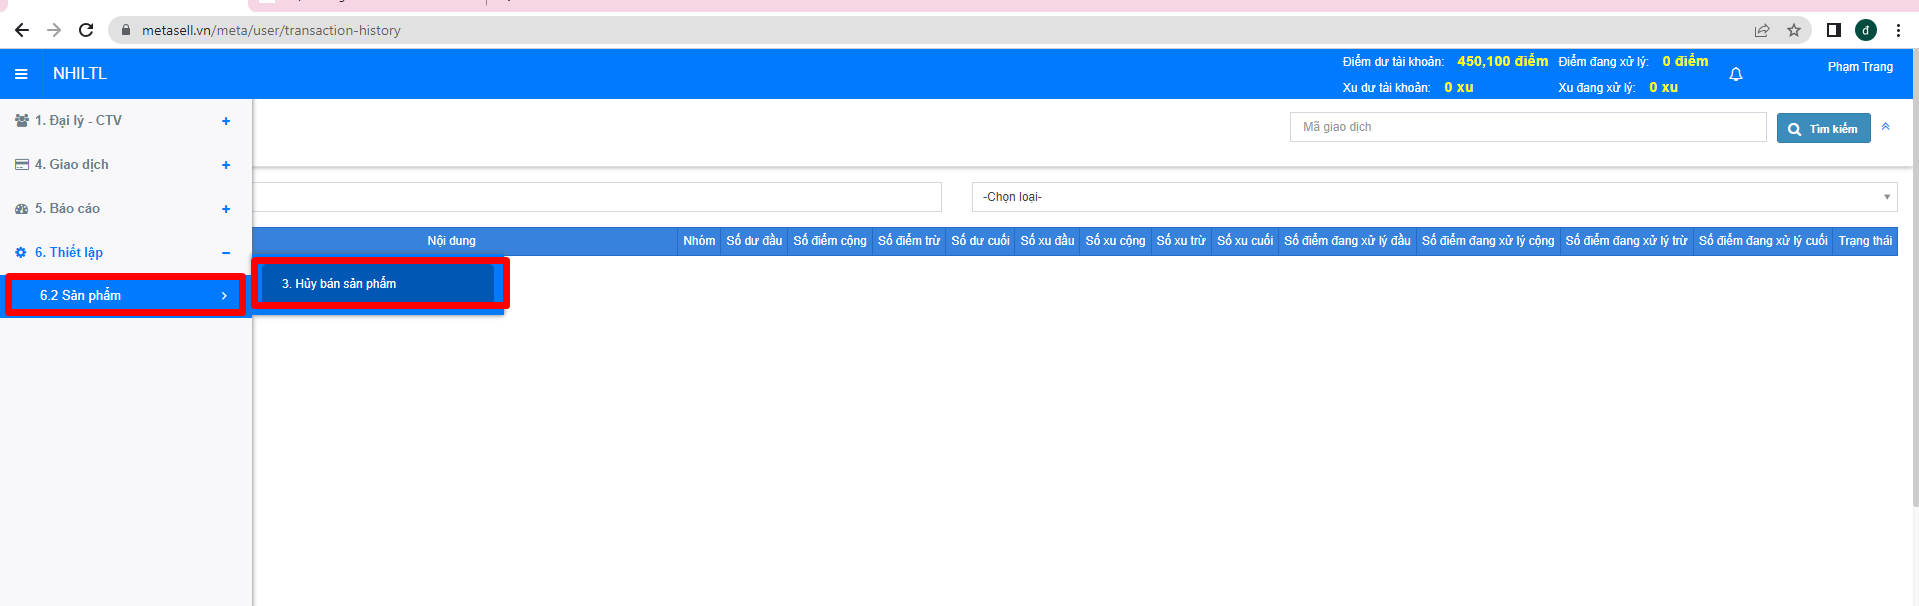This screenshot has width=1919, height=606.
Task: Click the browser back arrow
Action: pos(22,30)
